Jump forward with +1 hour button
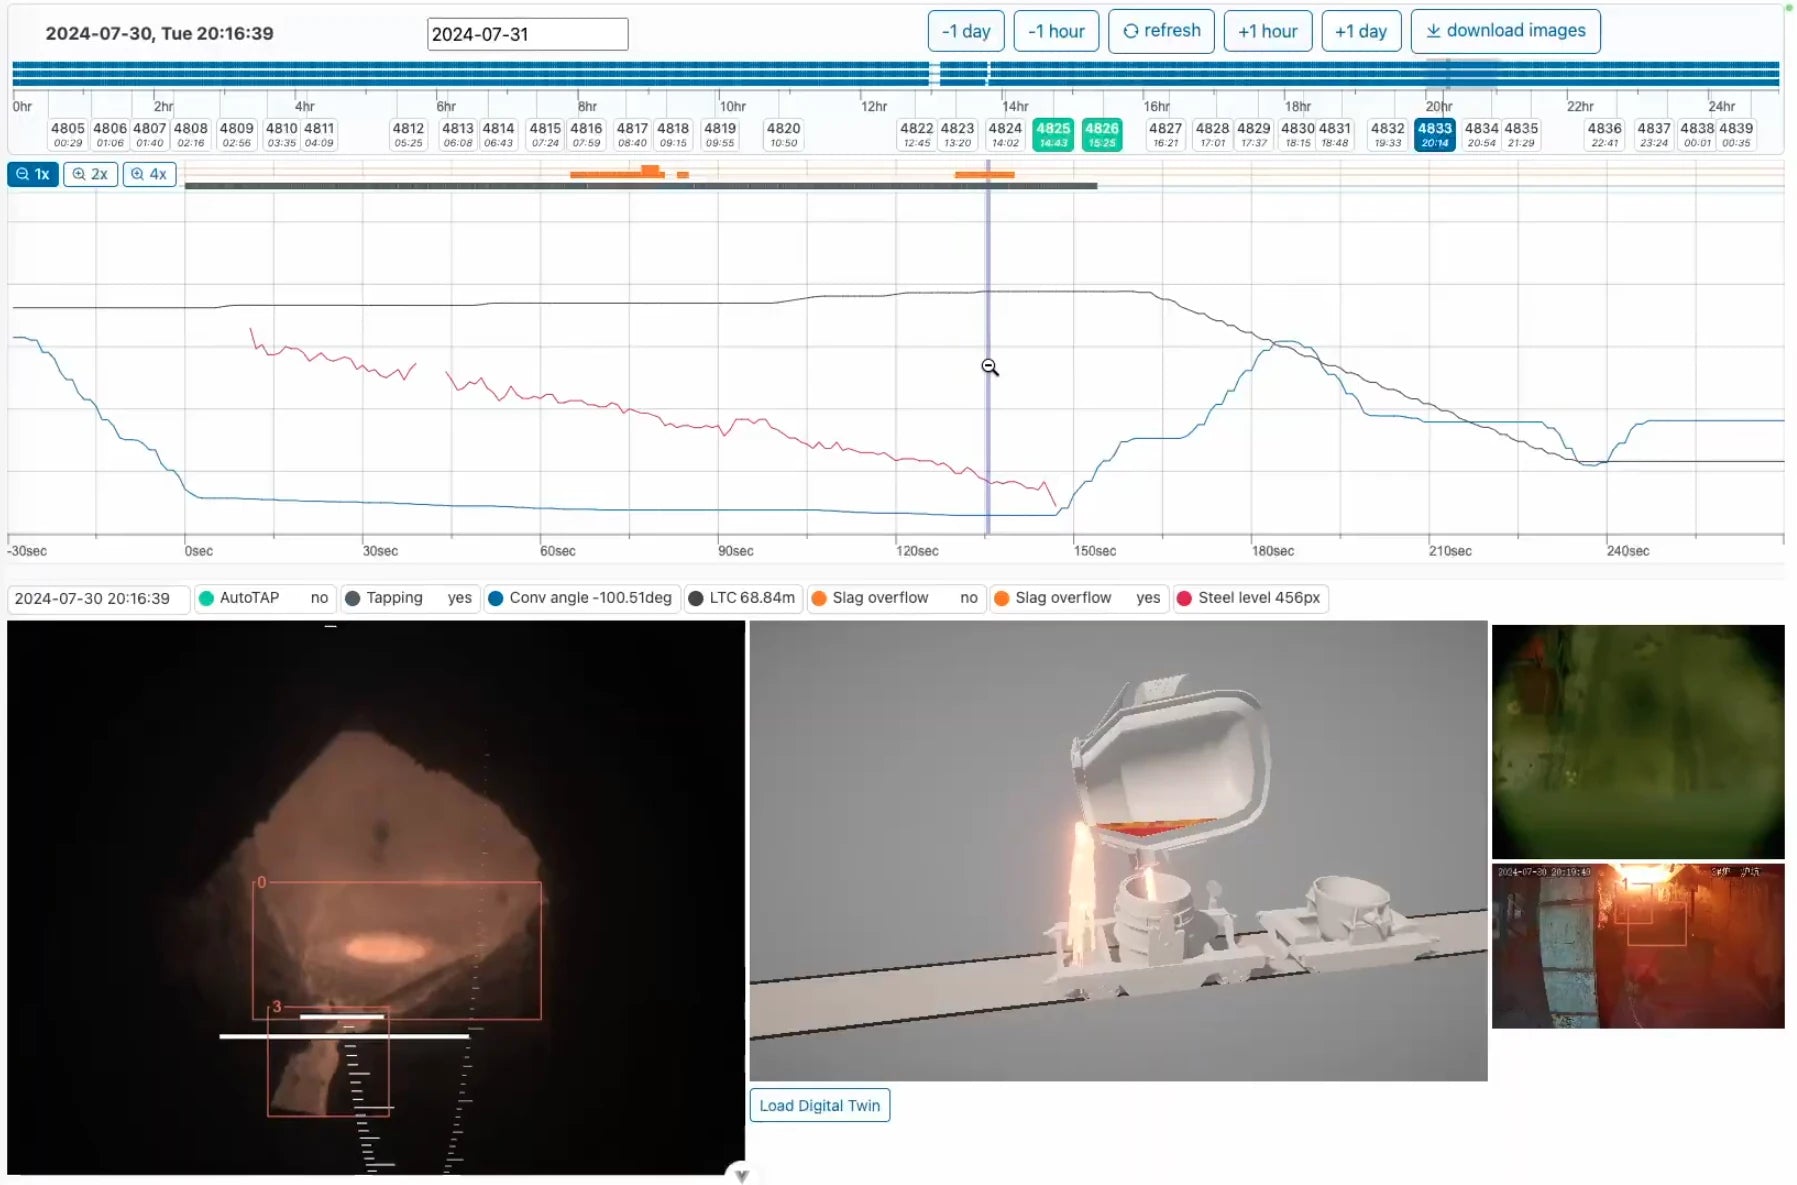This screenshot has width=1797, height=1185. pyautogui.click(x=1267, y=31)
